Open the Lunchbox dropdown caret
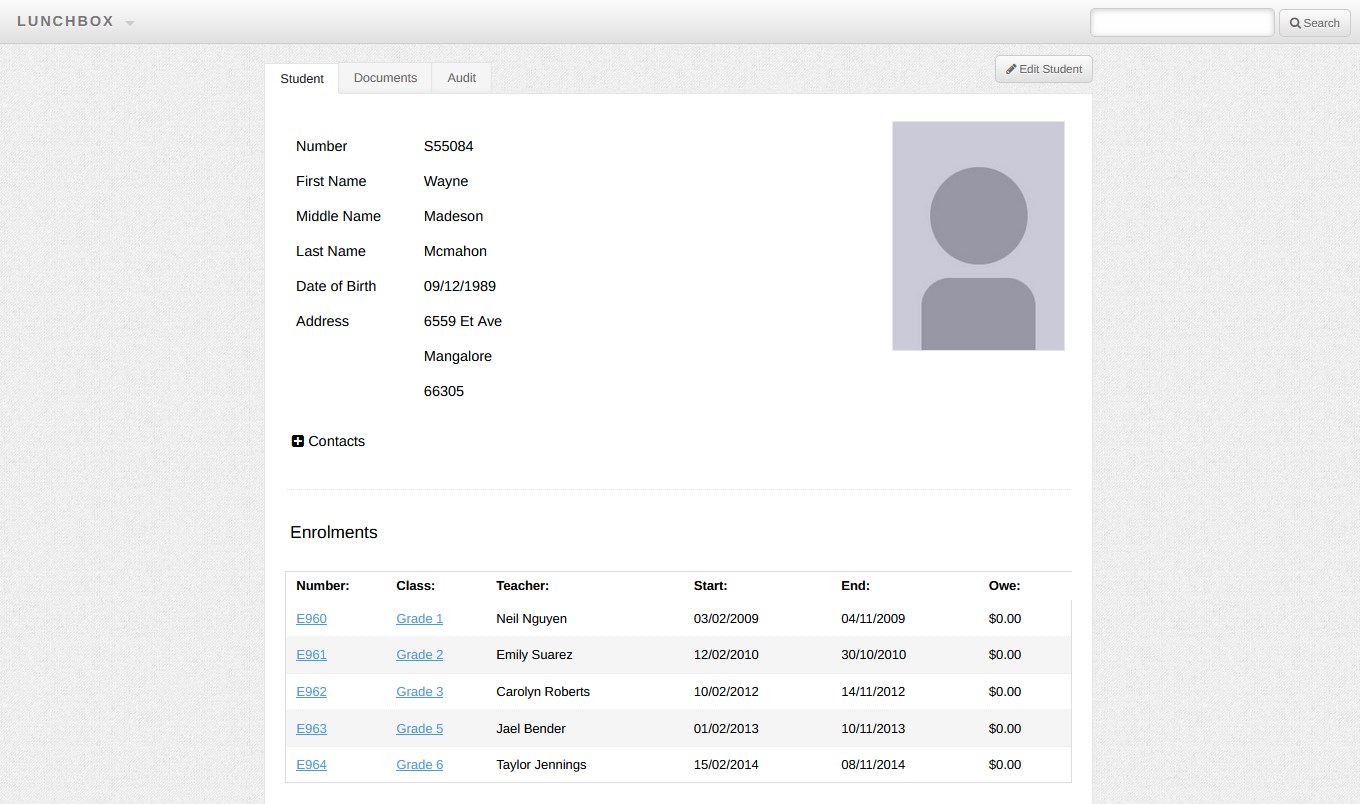This screenshot has width=1360, height=804. click(x=130, y=23)
